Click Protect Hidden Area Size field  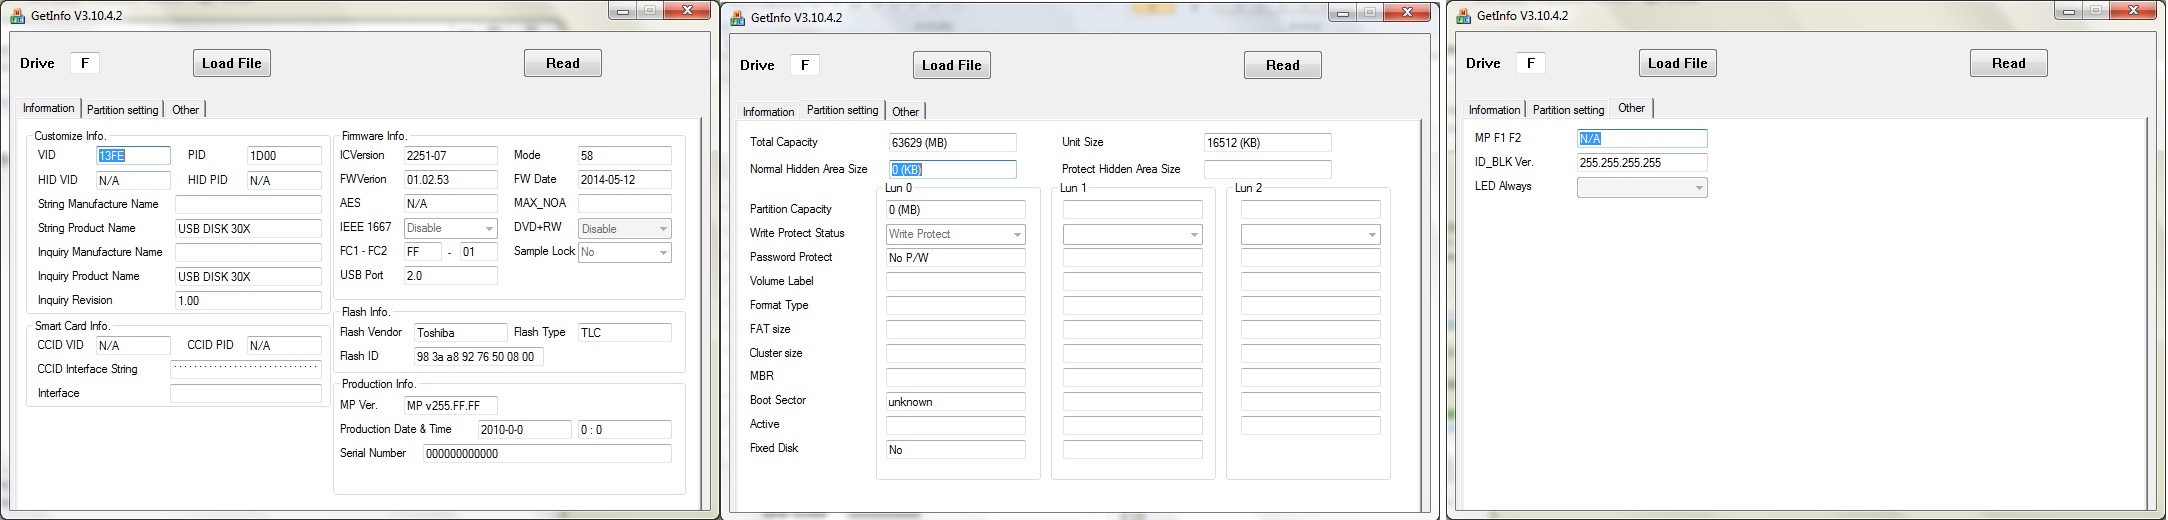[x=1268, y=170]
